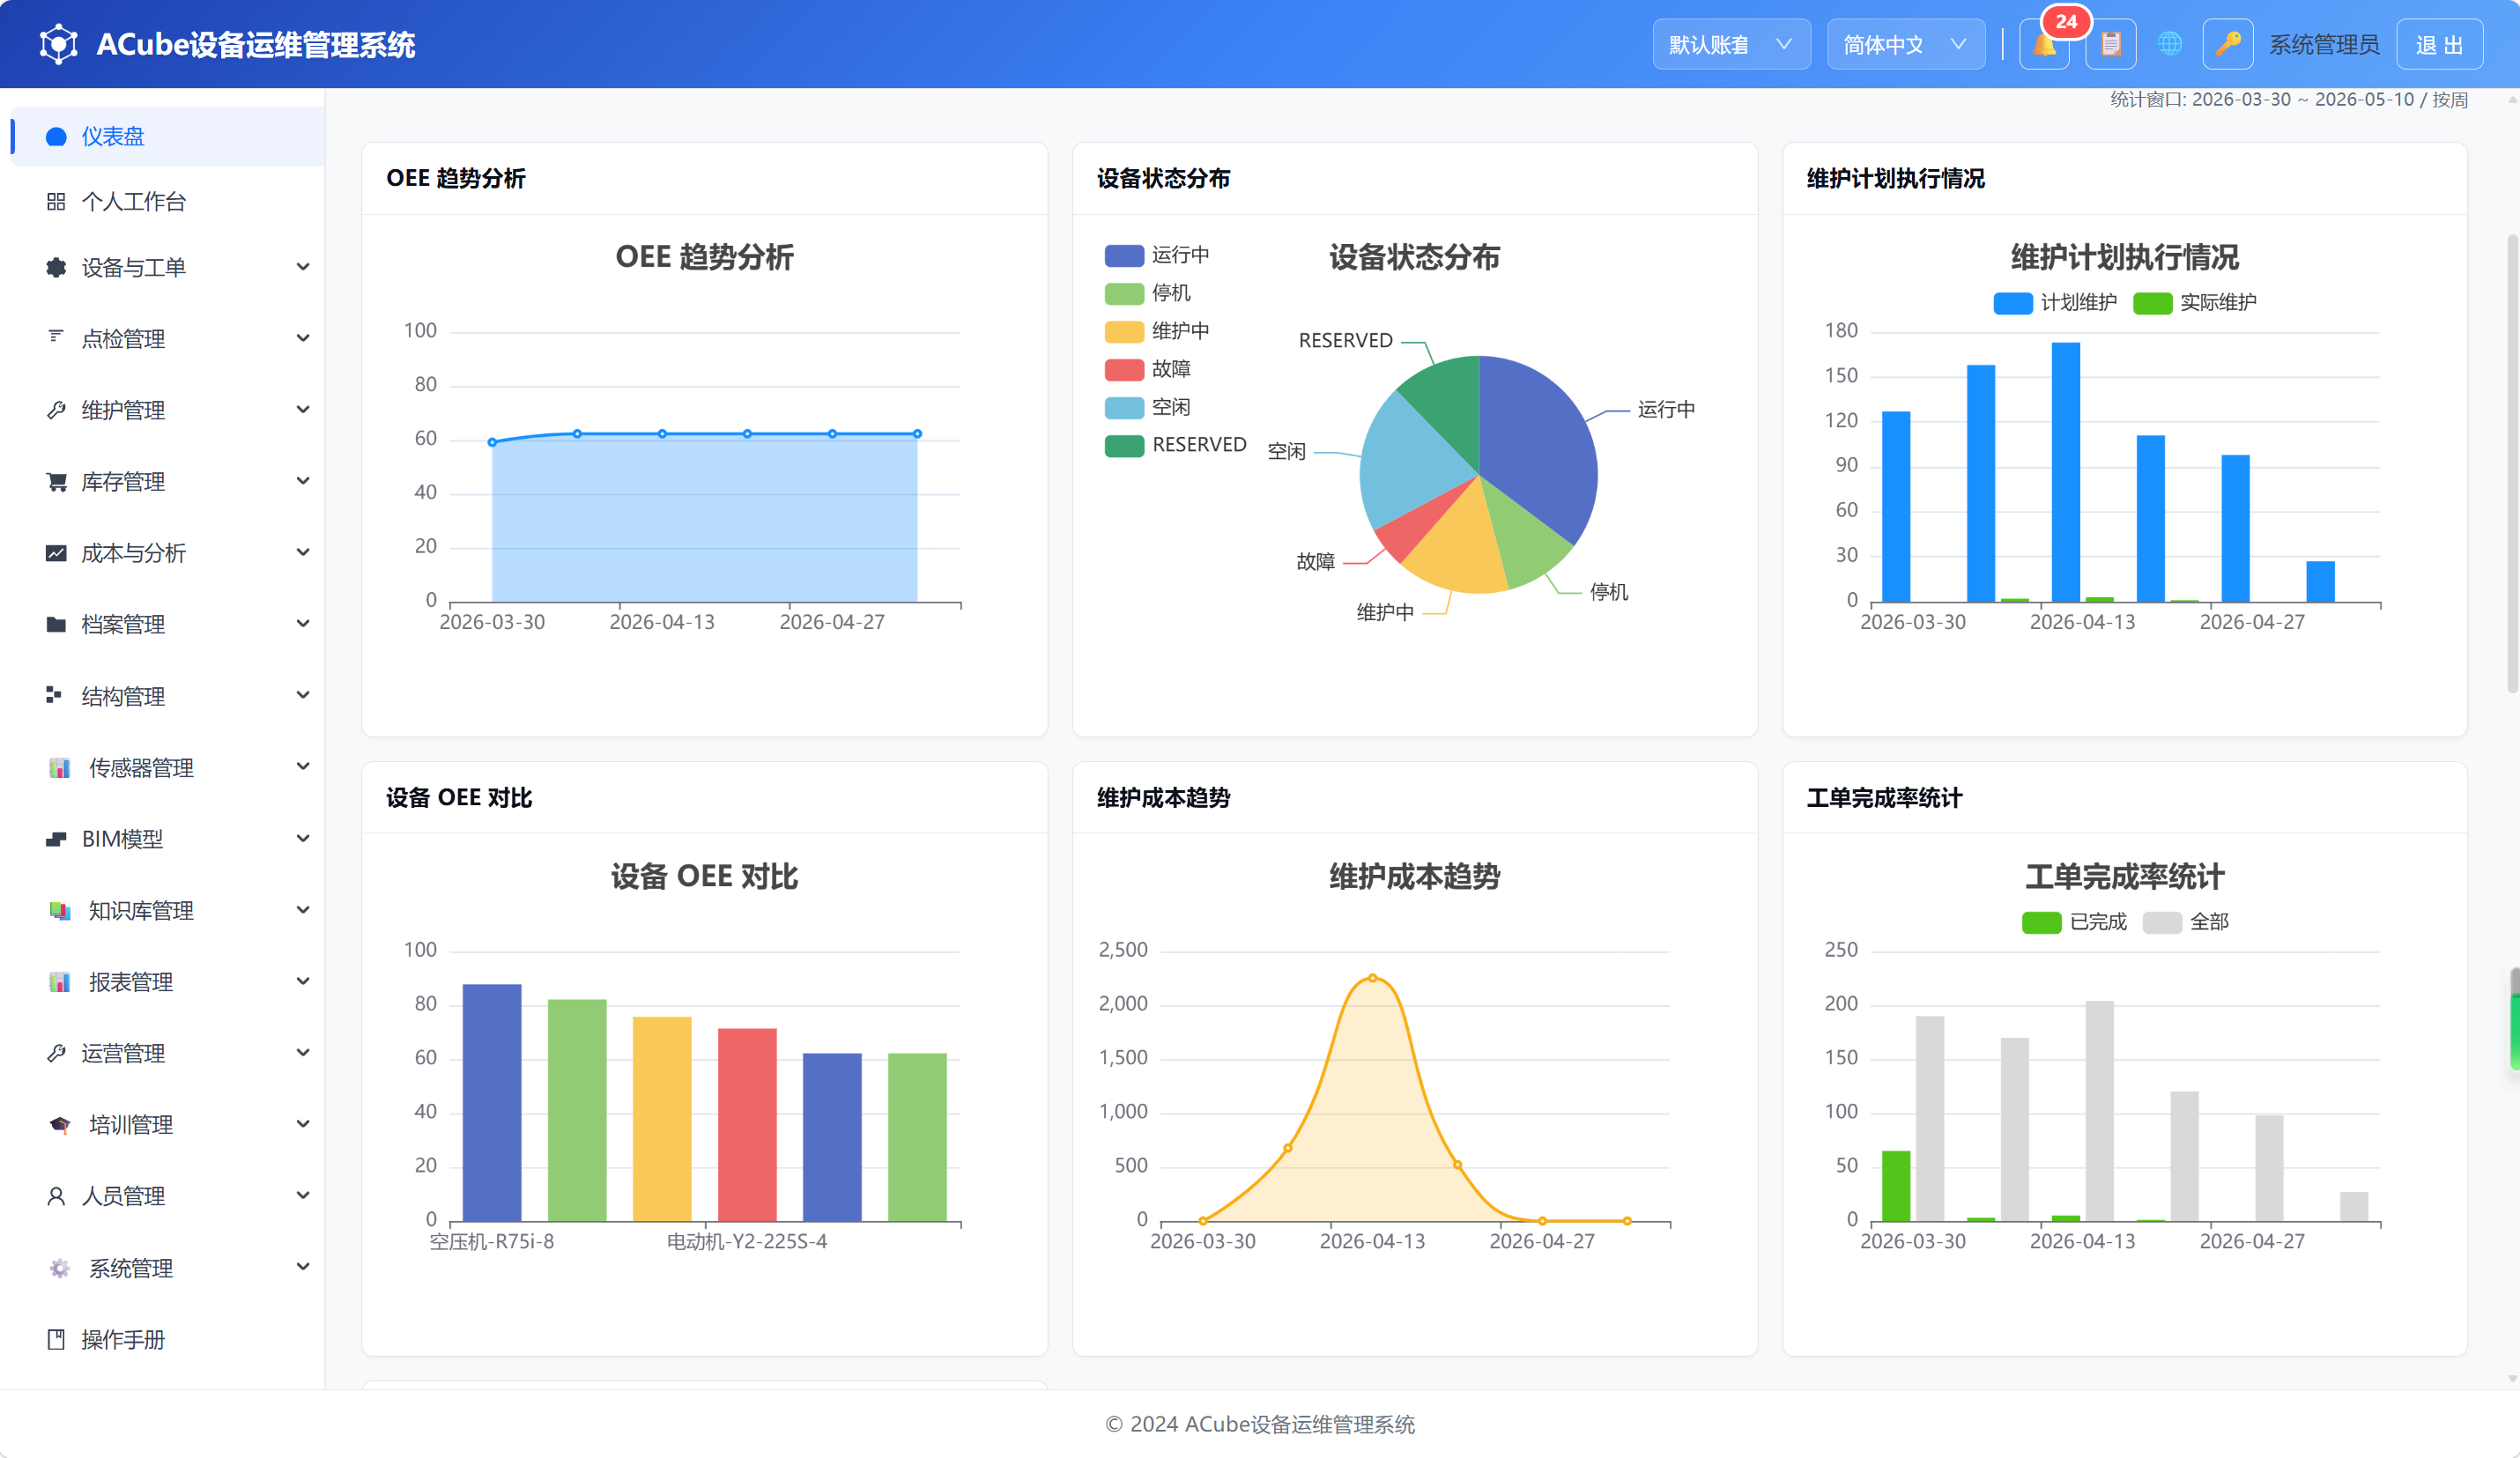Click the 统计窗口 date range text
This screenshot has width=2520, height=1458.
[x=2289, y=100]
